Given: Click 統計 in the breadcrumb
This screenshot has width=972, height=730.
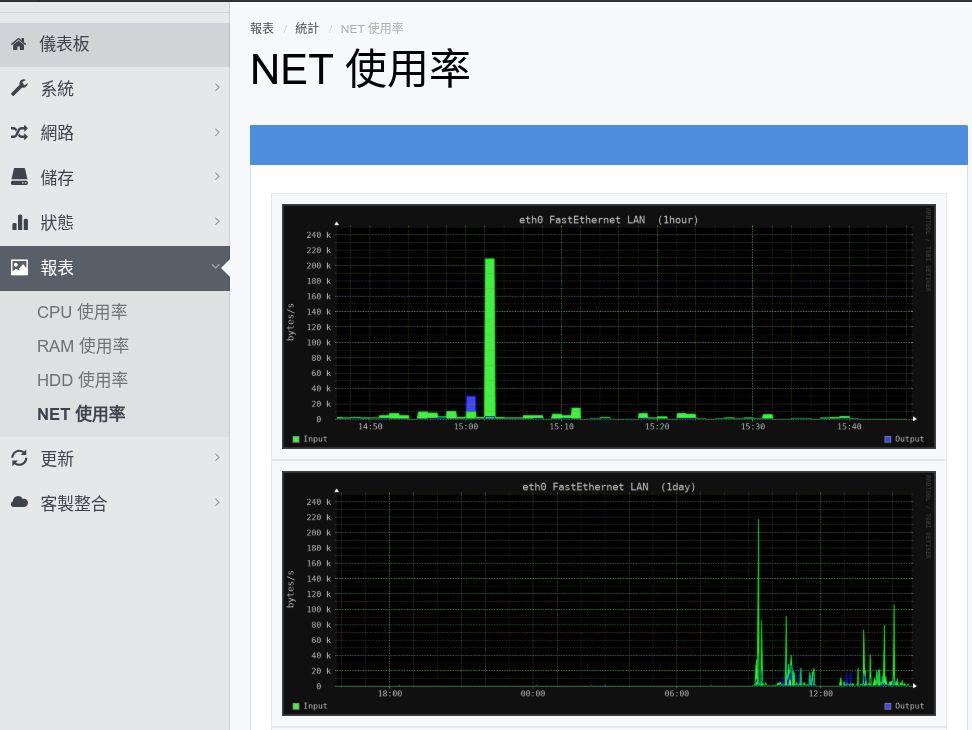Looking at the screenshot, I should [x=307, y=29].
